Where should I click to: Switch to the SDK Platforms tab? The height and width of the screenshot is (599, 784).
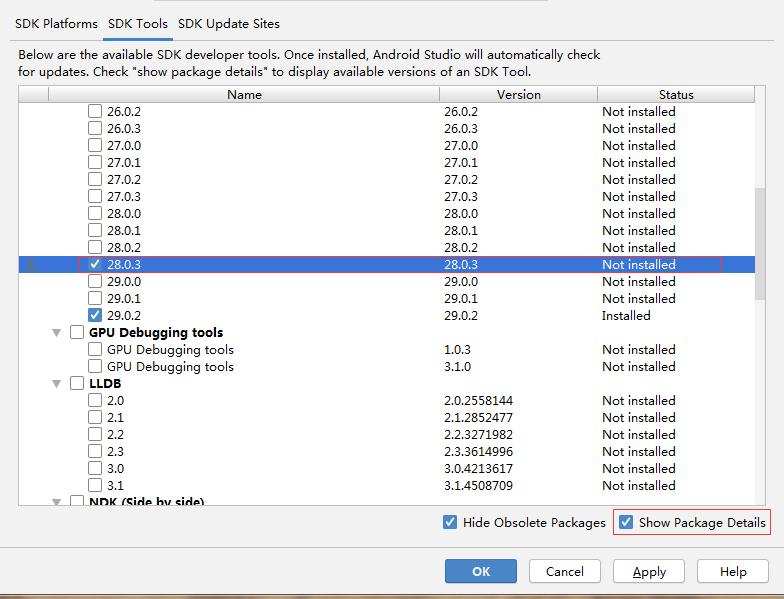coord(56,23)
